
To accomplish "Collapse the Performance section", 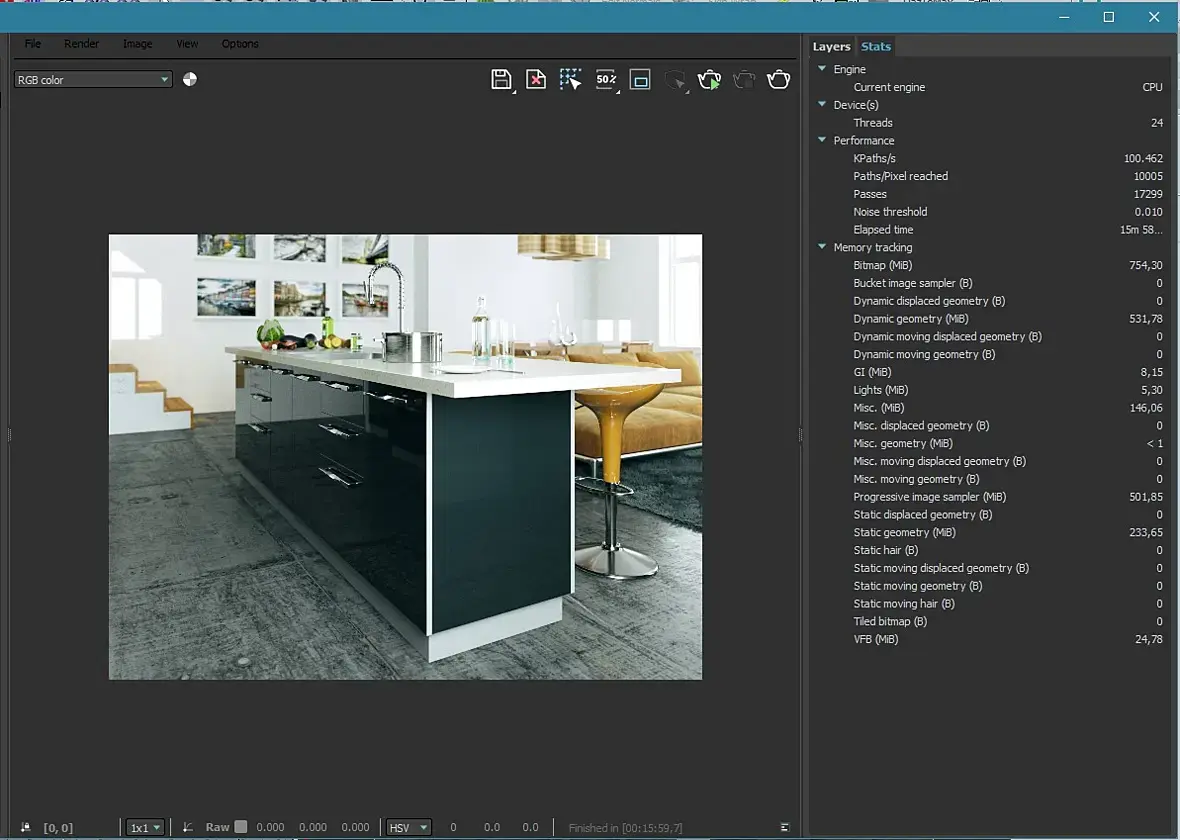I will (822, 141).
